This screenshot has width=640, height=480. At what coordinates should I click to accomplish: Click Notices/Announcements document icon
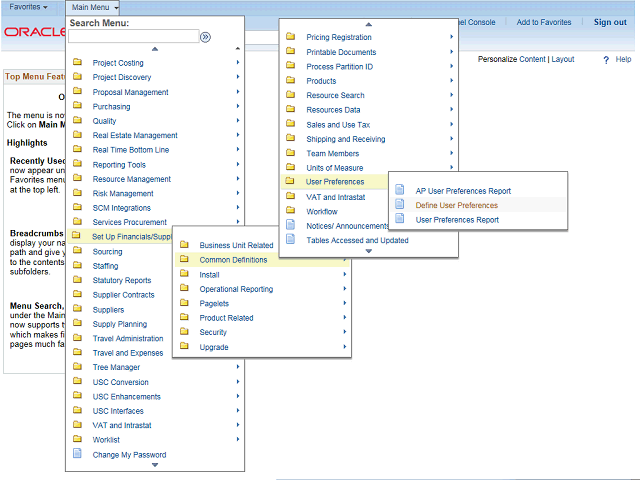[x=291, y=224]
